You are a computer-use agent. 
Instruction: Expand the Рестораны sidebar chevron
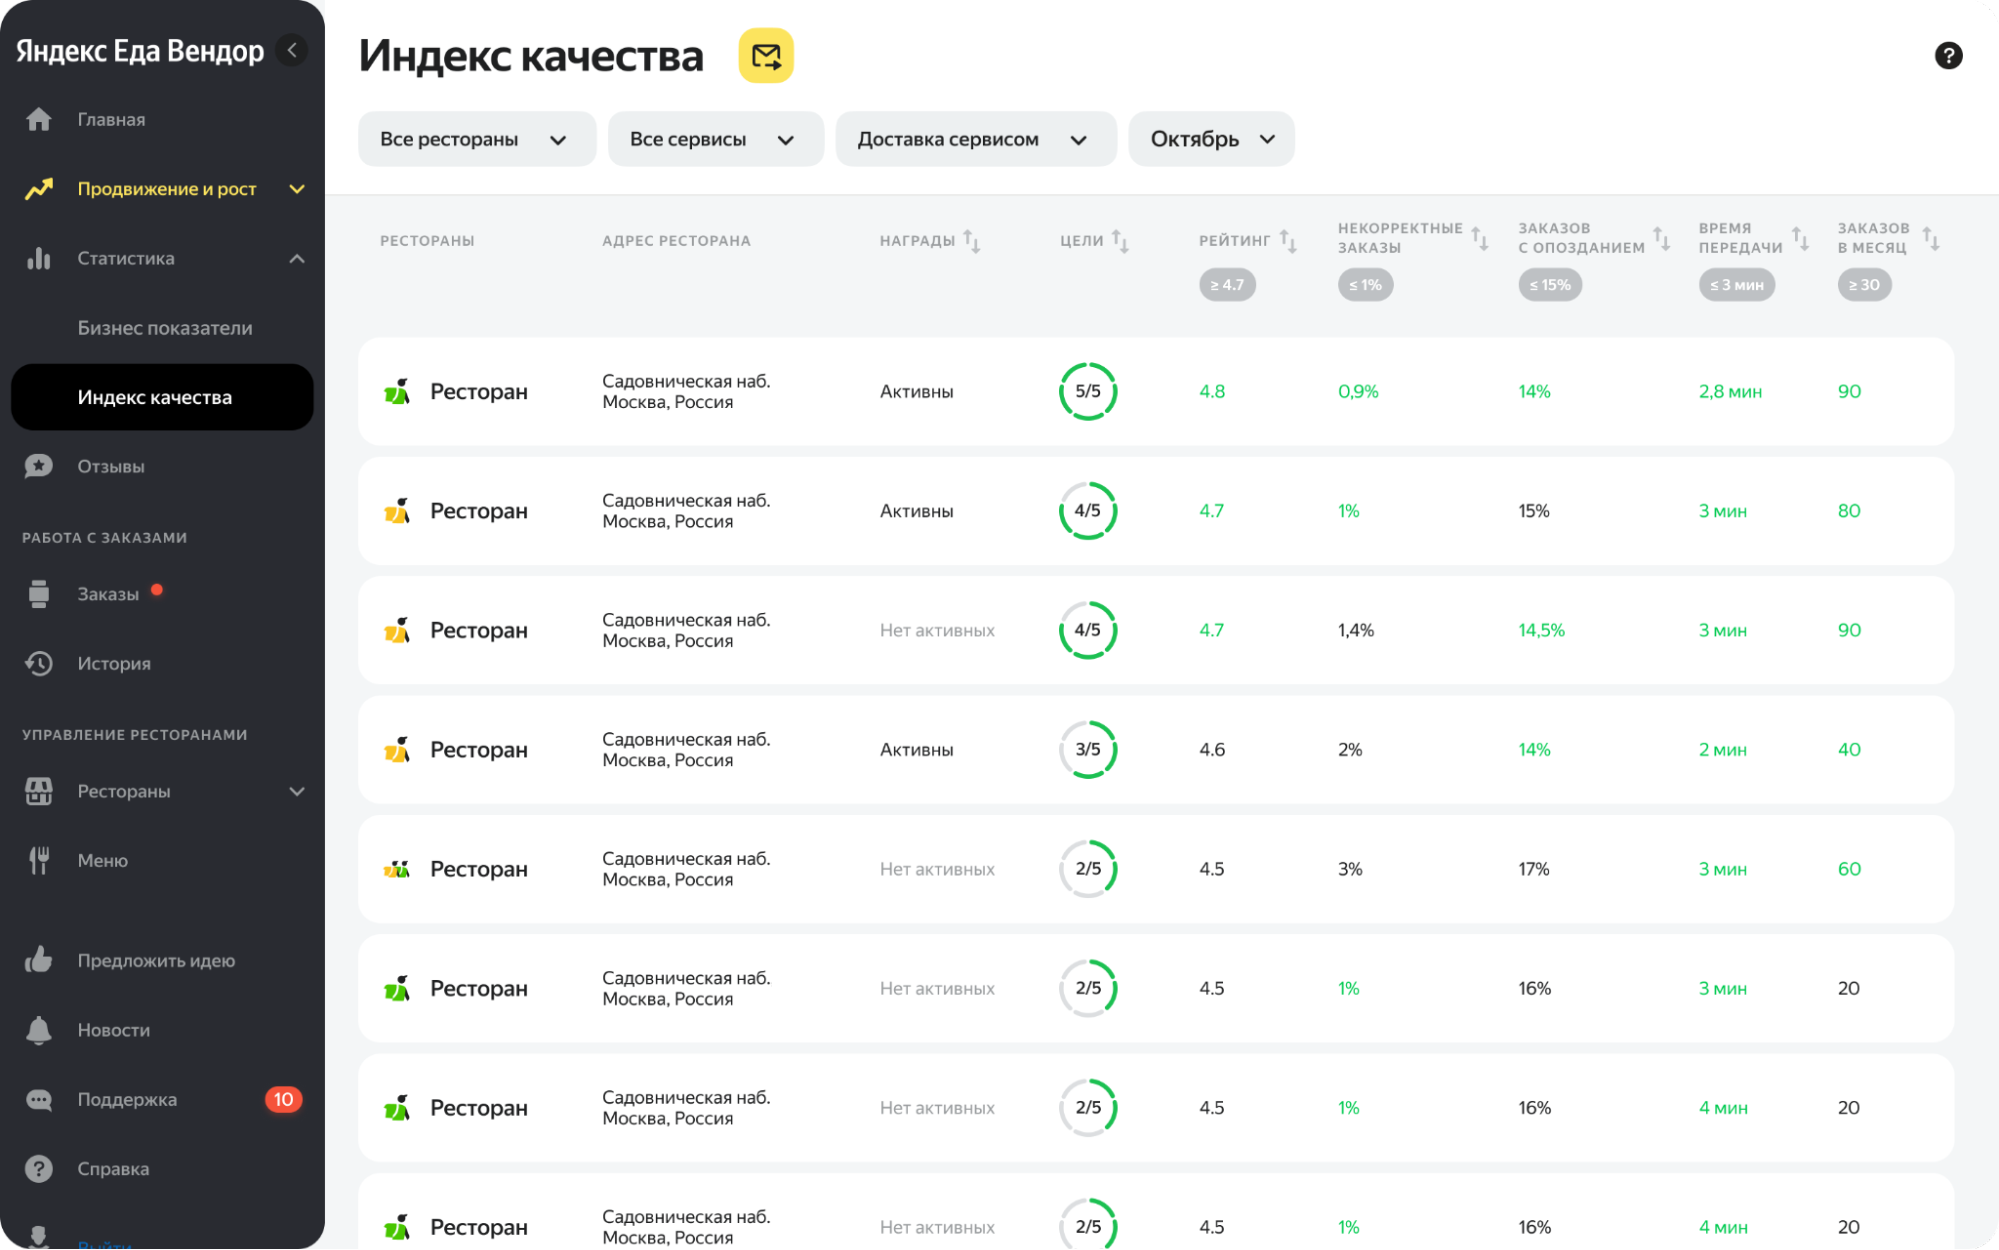297,791
